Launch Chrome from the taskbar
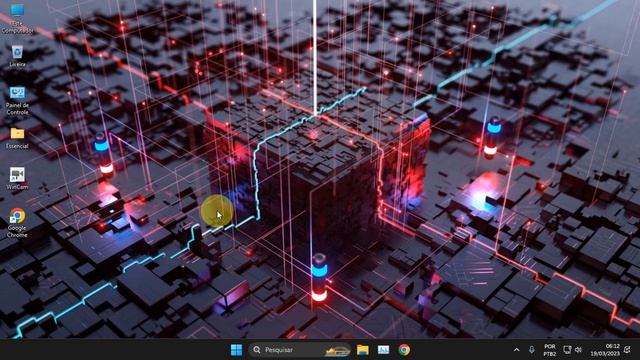Screen dimensions: 640x360 [404, 350]
